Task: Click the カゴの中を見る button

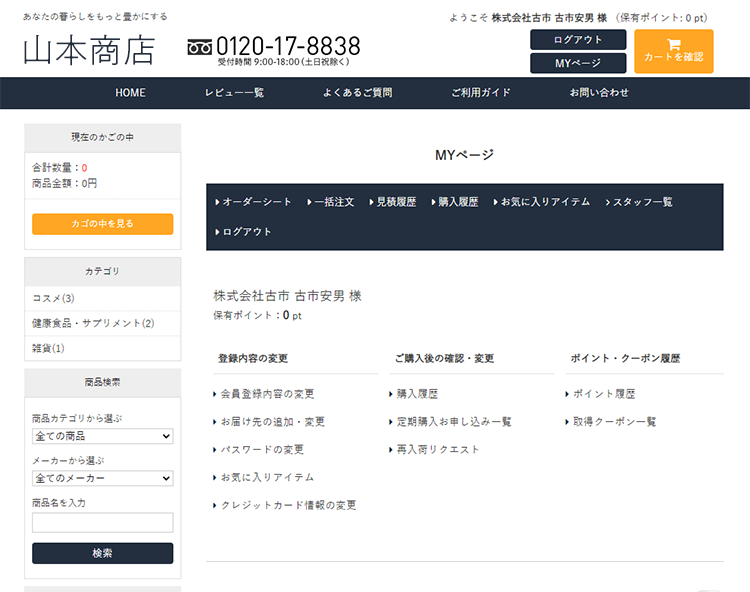Action: click(x=102, y=224)
